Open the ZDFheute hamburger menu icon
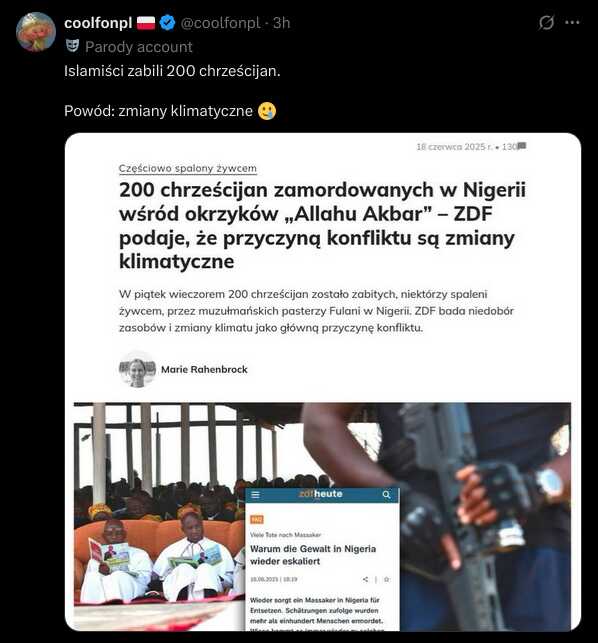Screen dimensions: 598x643 click(256, 495)
